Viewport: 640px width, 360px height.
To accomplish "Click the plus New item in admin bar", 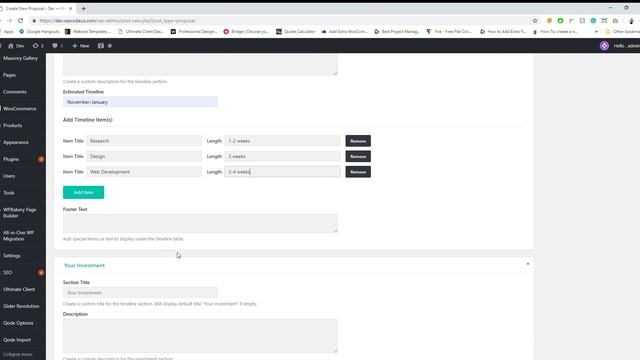I will [x=81, y=46].
